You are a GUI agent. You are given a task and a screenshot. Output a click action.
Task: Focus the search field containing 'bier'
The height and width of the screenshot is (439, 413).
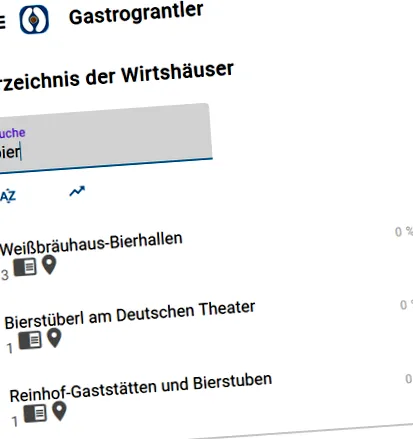105,138
